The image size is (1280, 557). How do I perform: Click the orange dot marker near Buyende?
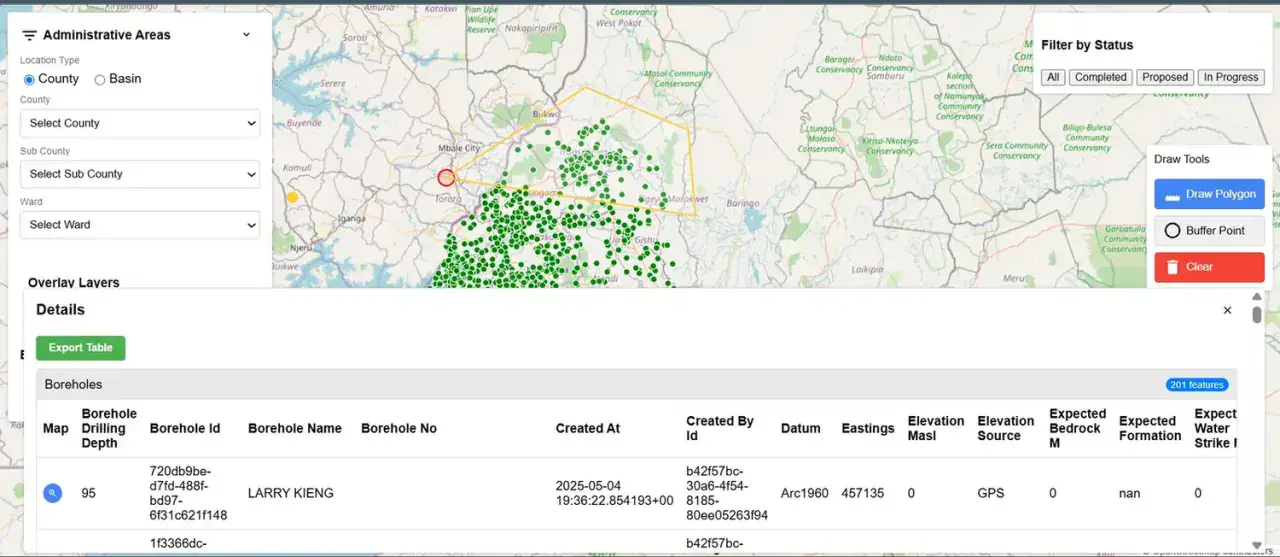(x=292, y=198)
